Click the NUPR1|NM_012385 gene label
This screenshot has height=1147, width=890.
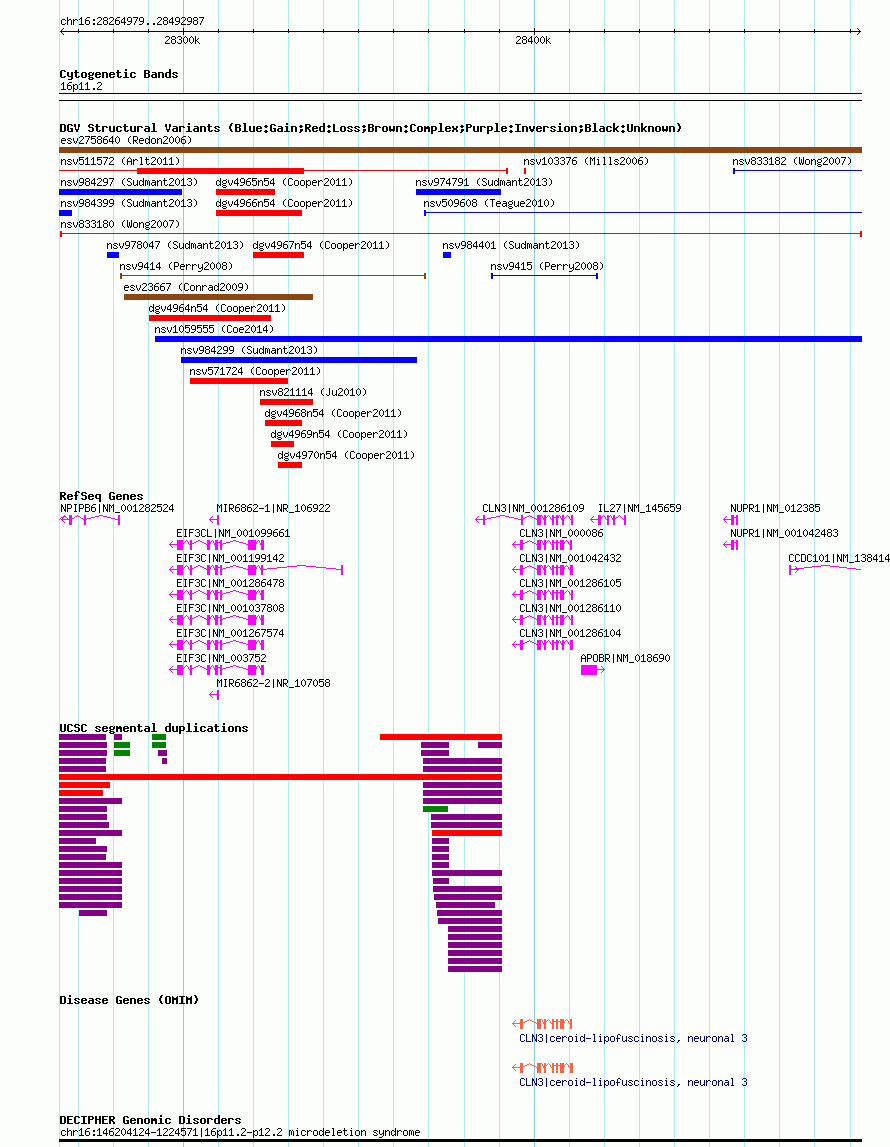pyautogui.click(x=775, y=508)
